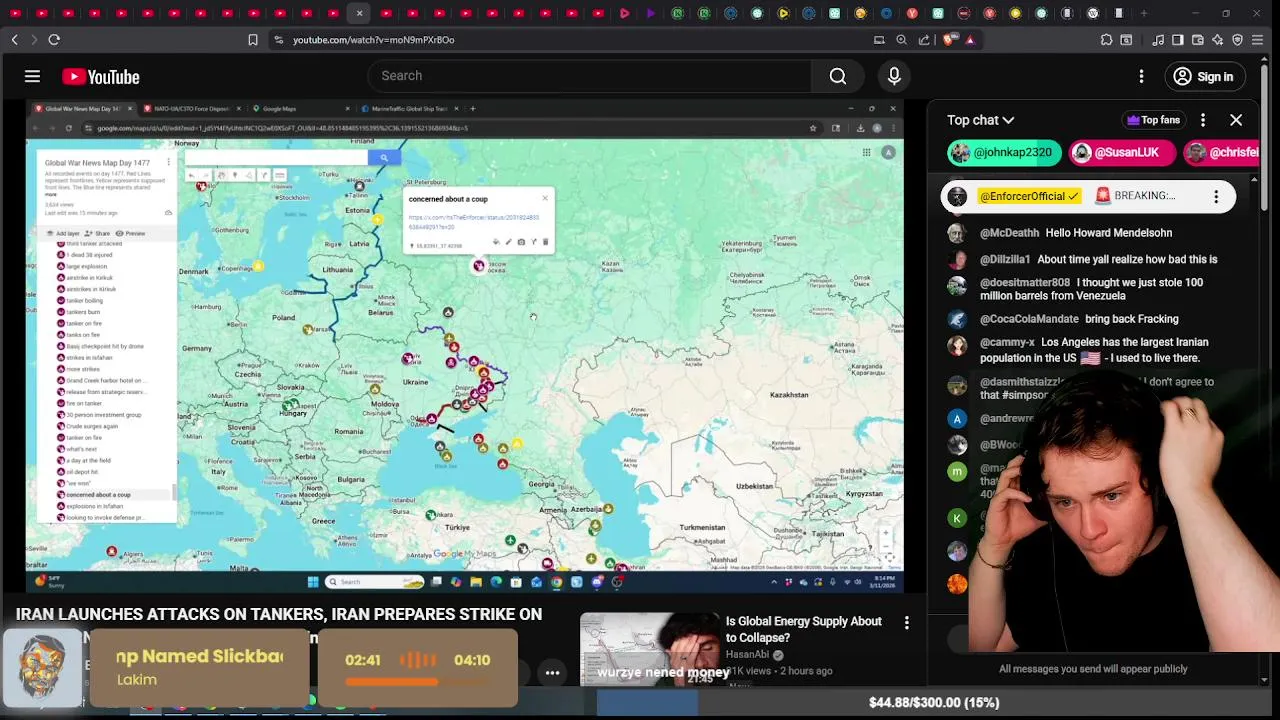Image resolution: width=1280 pixels, height=720 pixels.
Task: Open the extensions puzzle icon
Action: click(1106, 40)
